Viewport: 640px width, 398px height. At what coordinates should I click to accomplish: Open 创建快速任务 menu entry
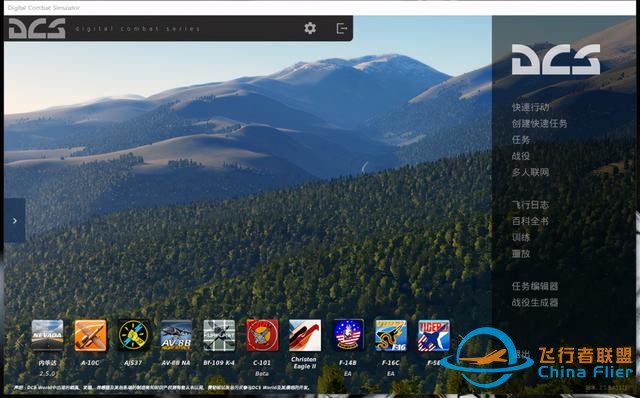point(539,123)
